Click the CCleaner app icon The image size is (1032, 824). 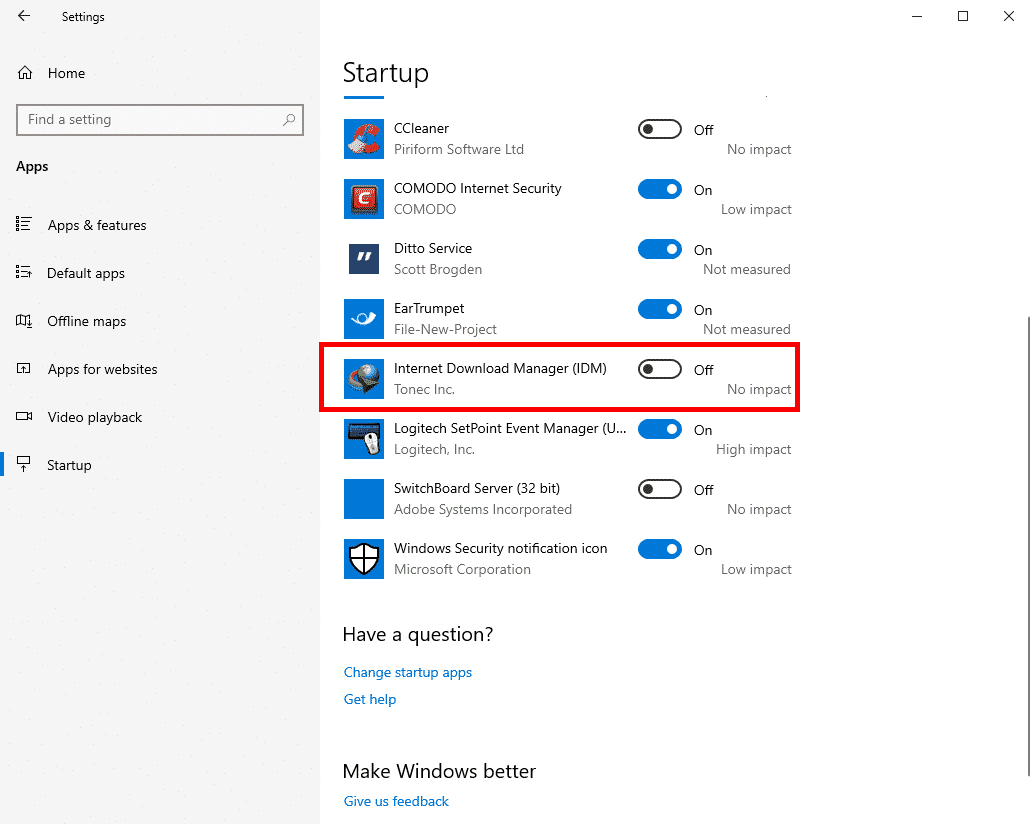(363, 139)
